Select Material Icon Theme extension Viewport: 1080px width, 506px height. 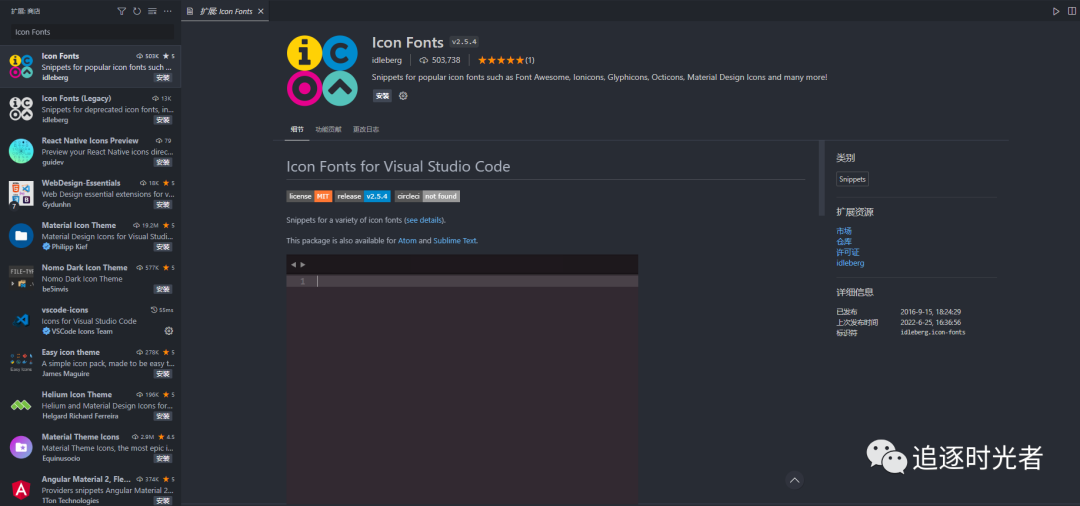[90, 235]
